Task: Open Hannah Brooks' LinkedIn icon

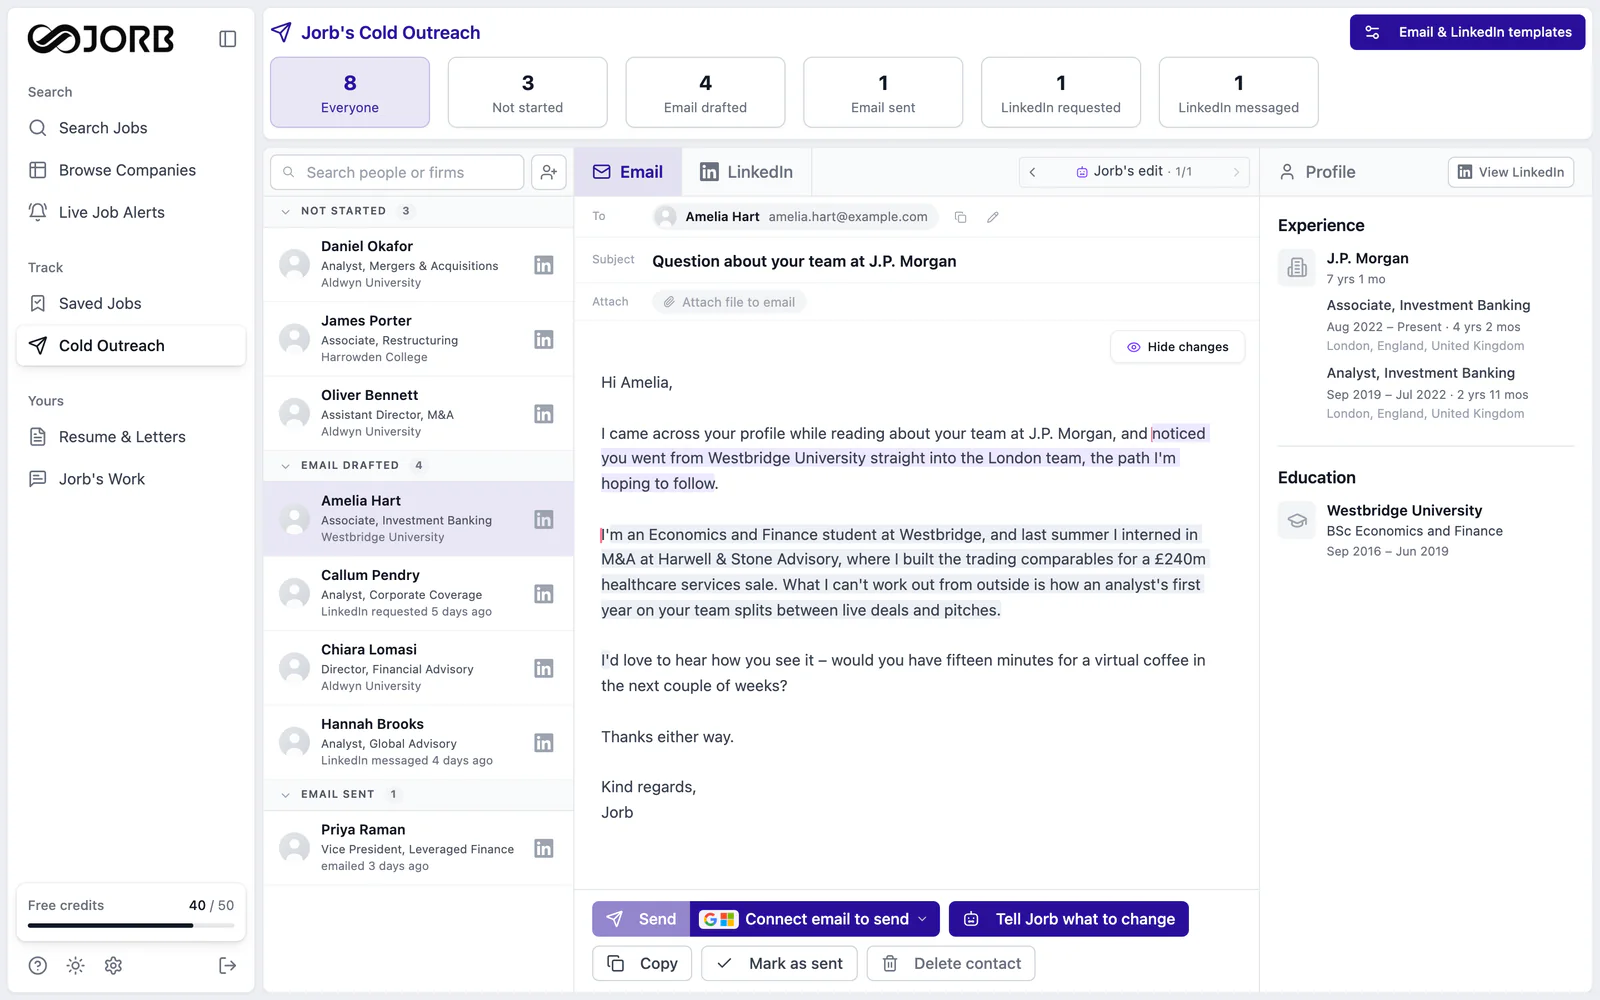Action: click(544, 743)
